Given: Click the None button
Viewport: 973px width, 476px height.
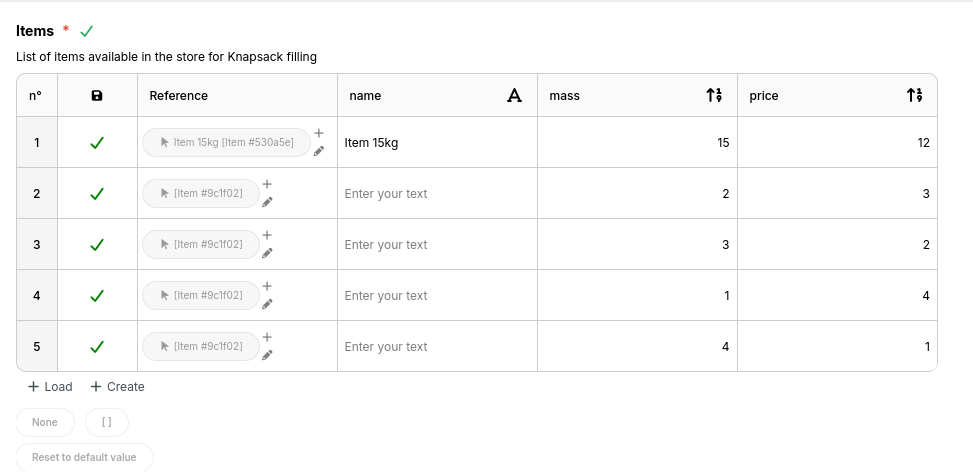Looking at the screenshot, I should pyautogui.click(x=45, y=422).
